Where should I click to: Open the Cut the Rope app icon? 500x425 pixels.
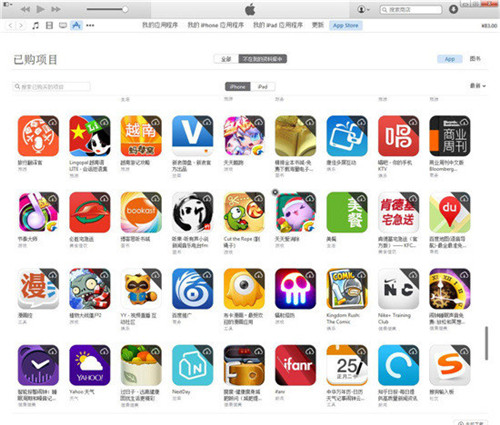pos(244,212)
